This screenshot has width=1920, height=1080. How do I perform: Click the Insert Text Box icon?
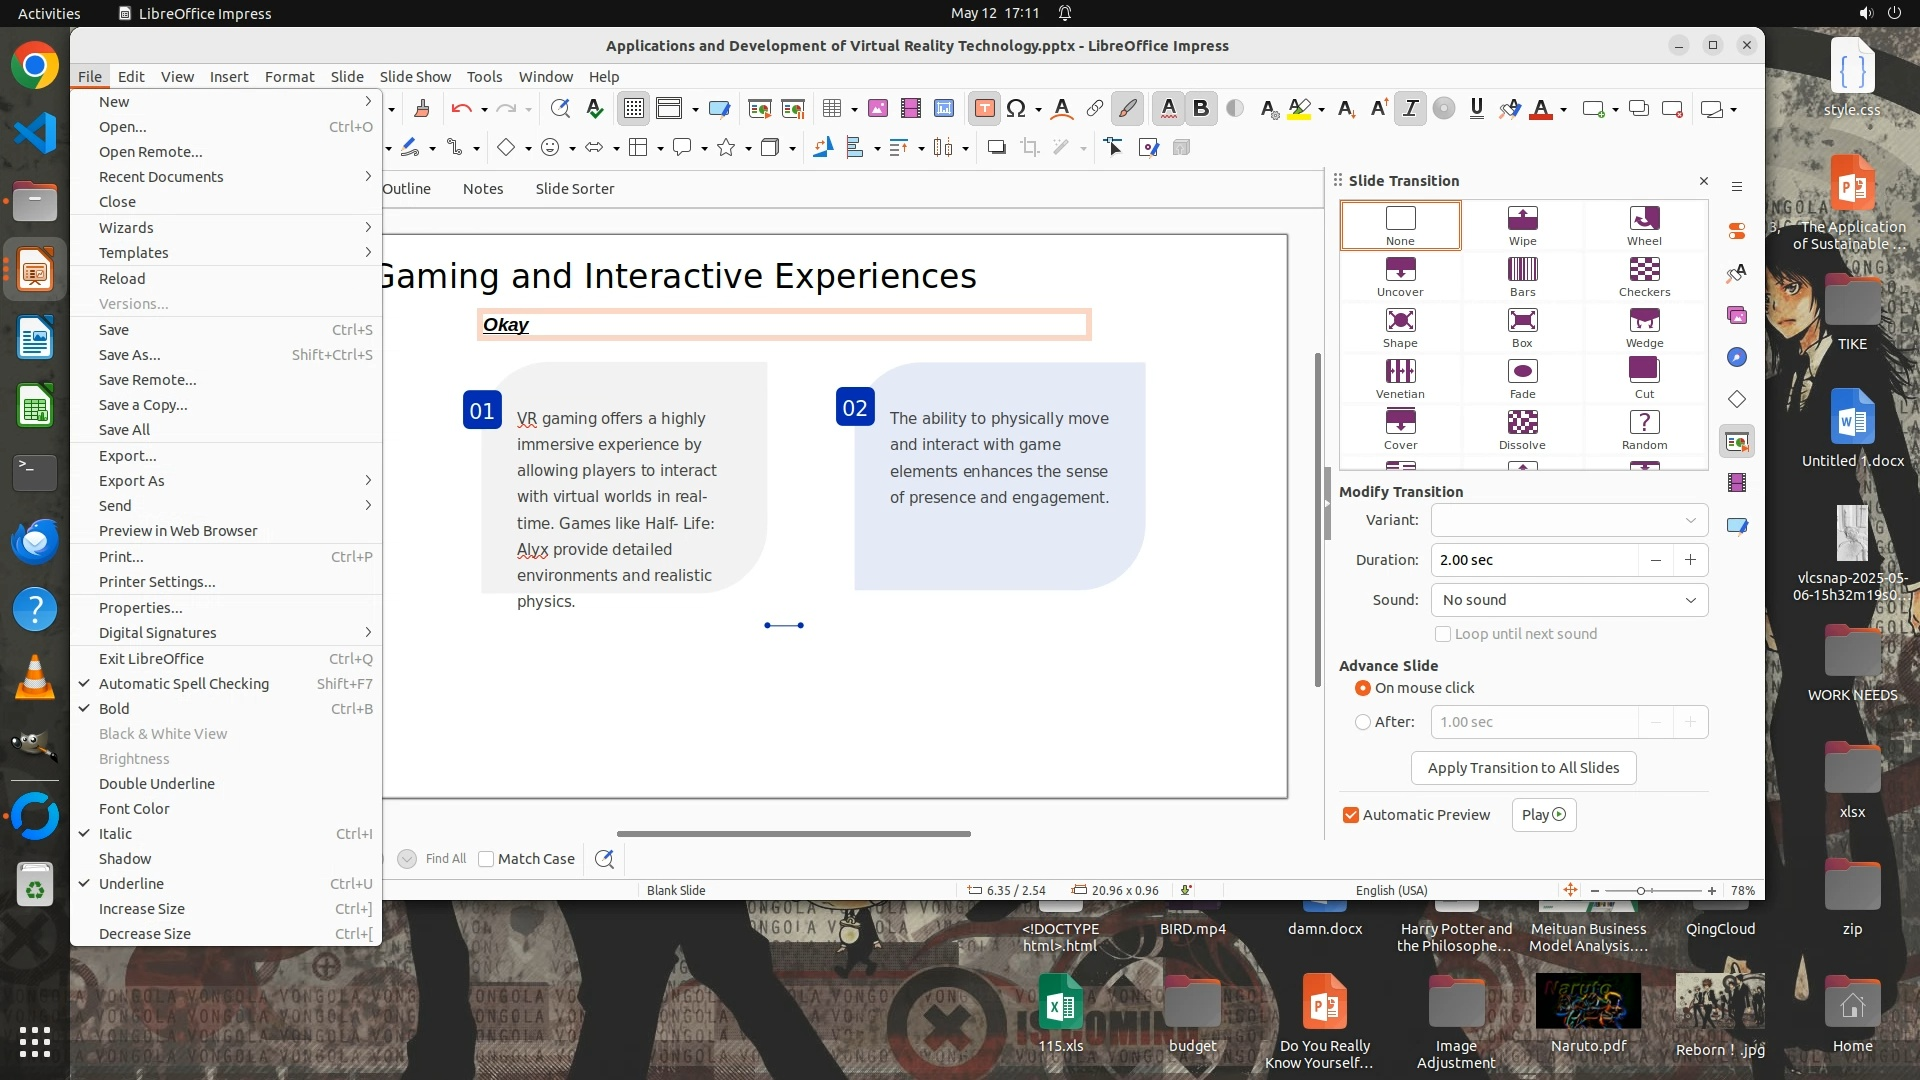point(984,109)
